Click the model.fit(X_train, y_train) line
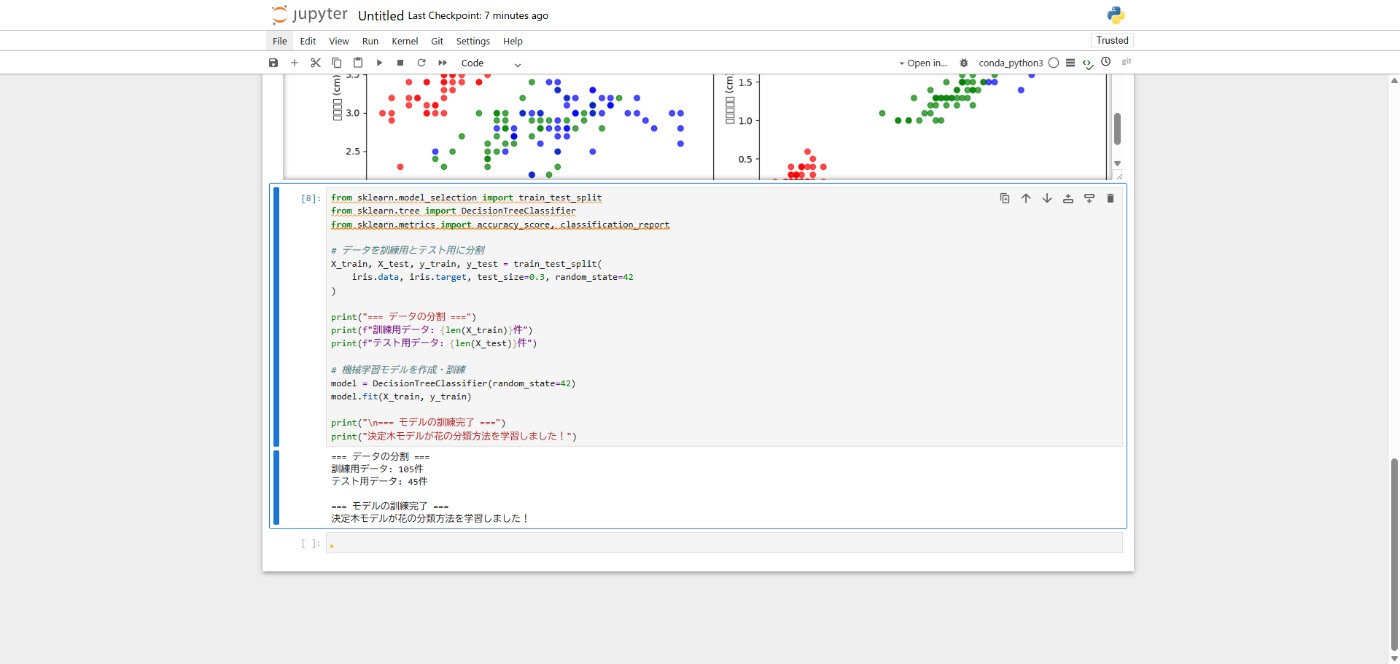Image resolution: width=1400 pixels, height=664 pixels. [x=401, y=396]
